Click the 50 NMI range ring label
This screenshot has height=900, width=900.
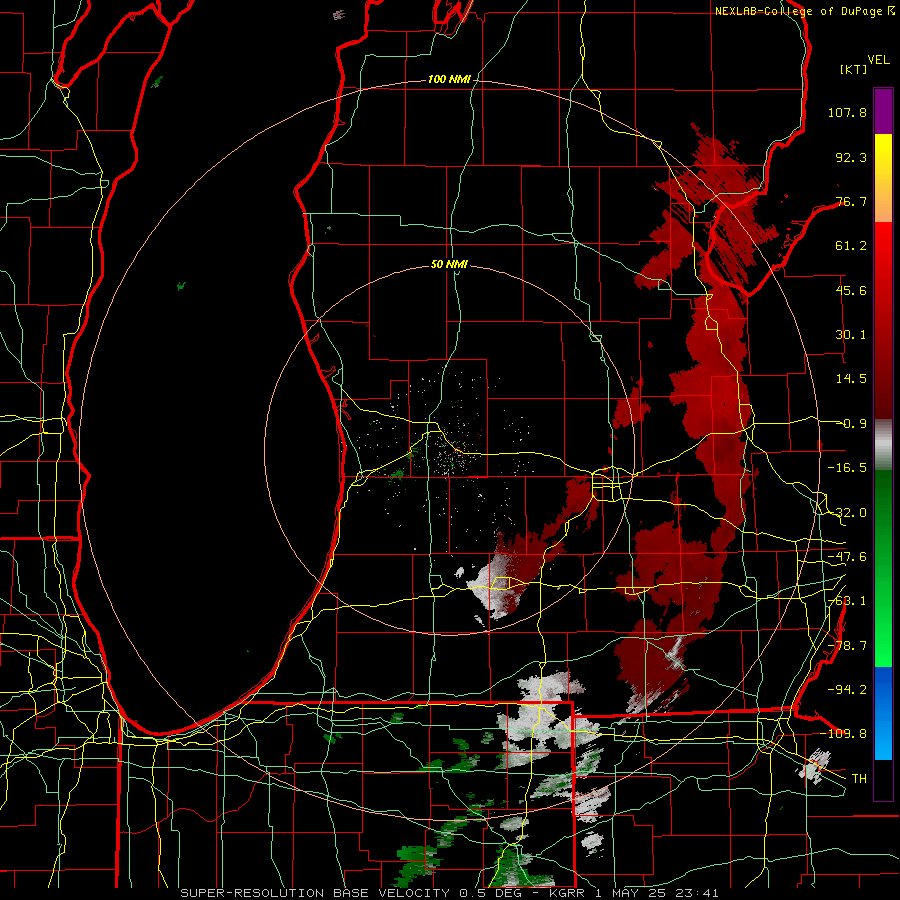(449, 265)
